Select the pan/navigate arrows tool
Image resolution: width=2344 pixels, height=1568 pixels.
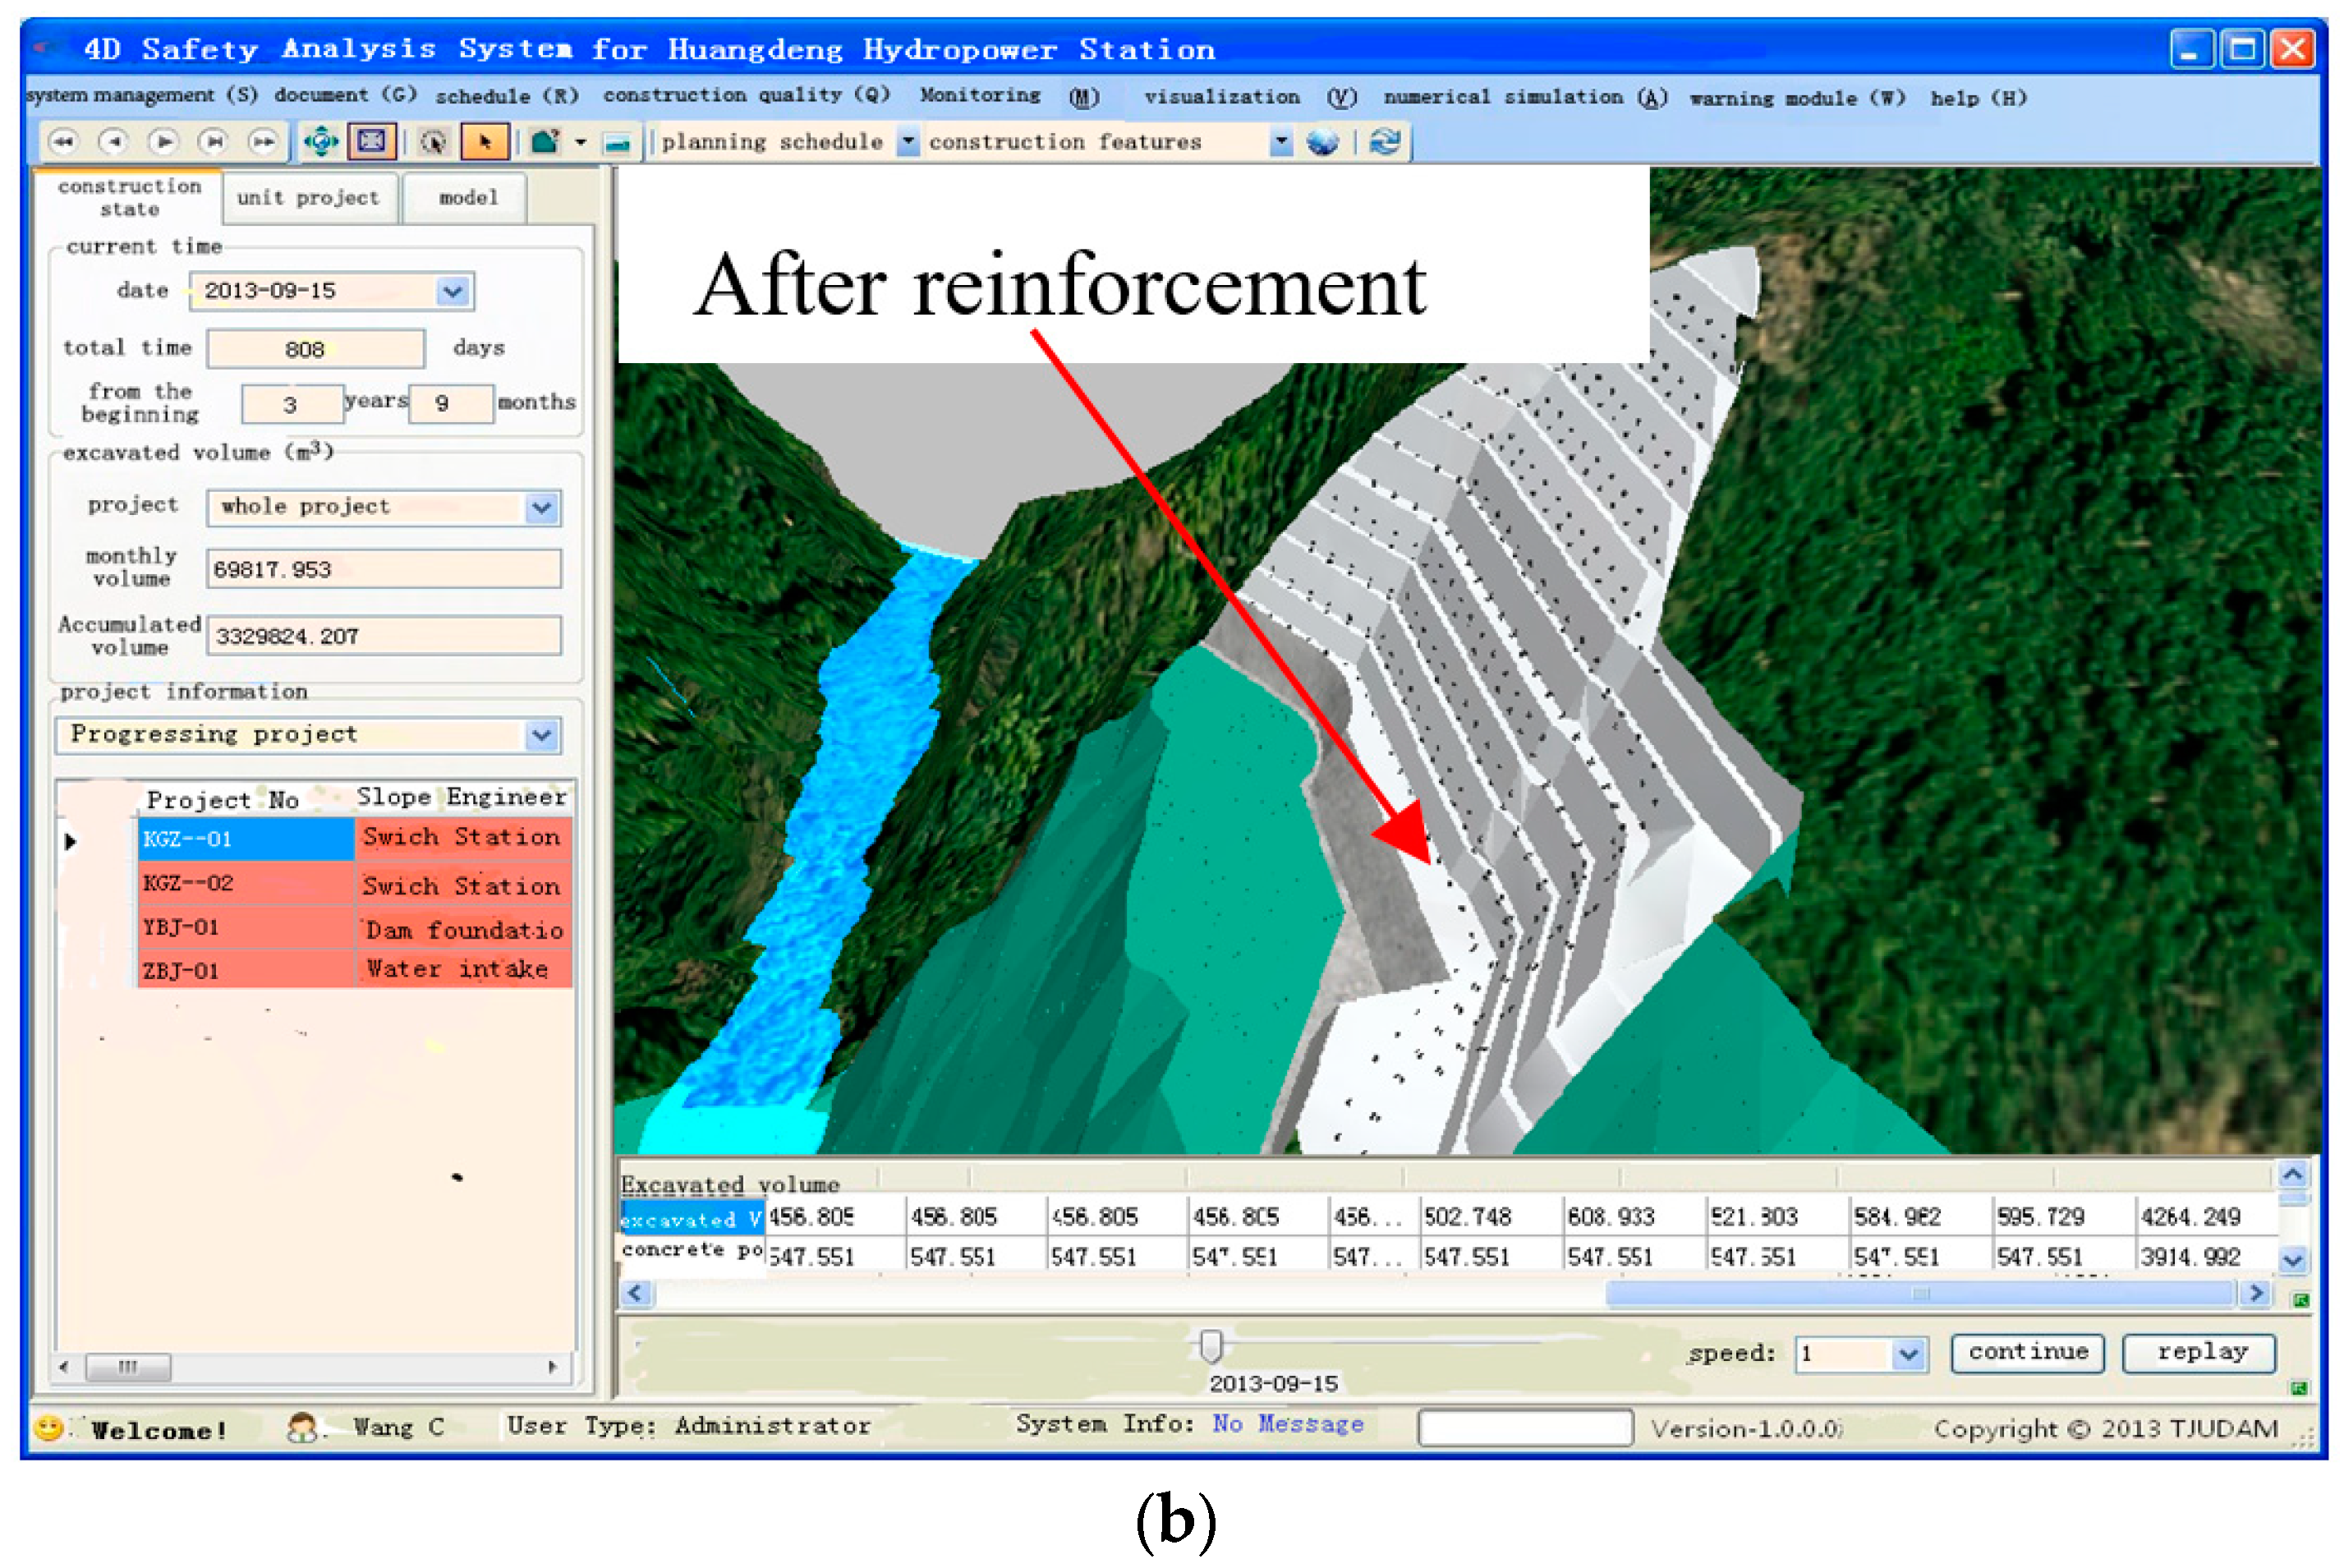[x=320, y=142]
